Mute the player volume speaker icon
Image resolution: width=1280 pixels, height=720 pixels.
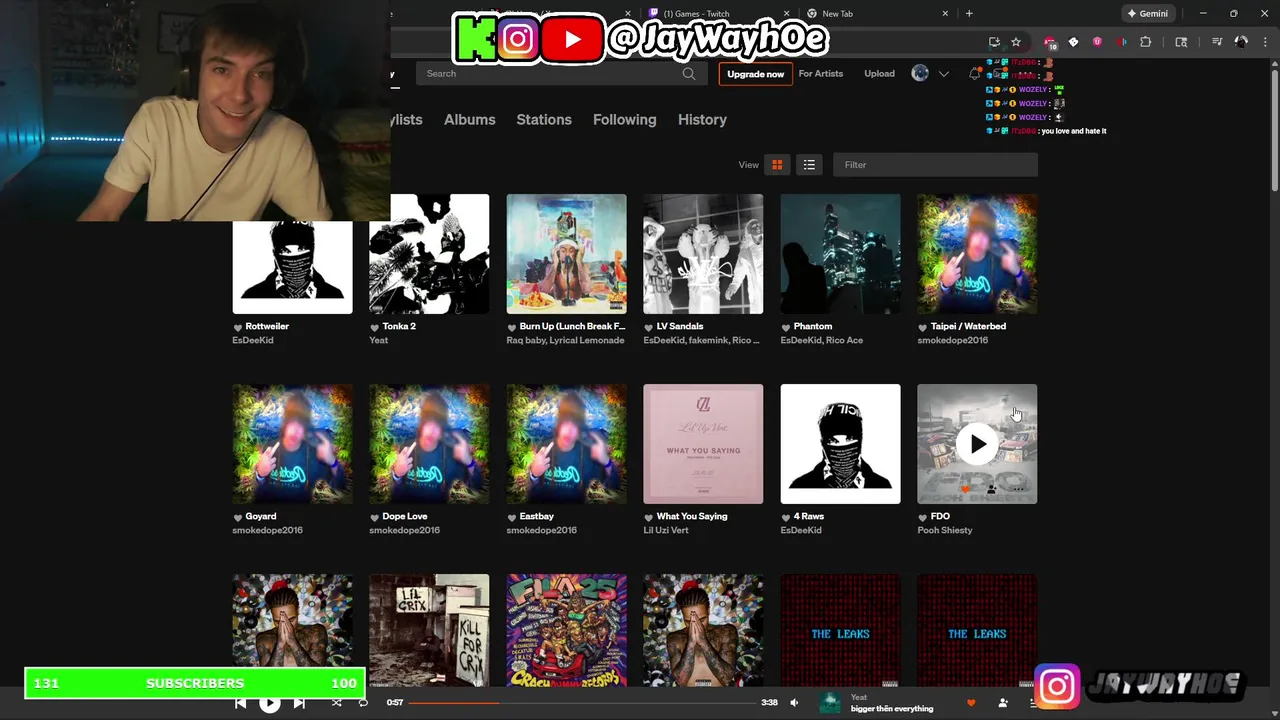[794, 703]
